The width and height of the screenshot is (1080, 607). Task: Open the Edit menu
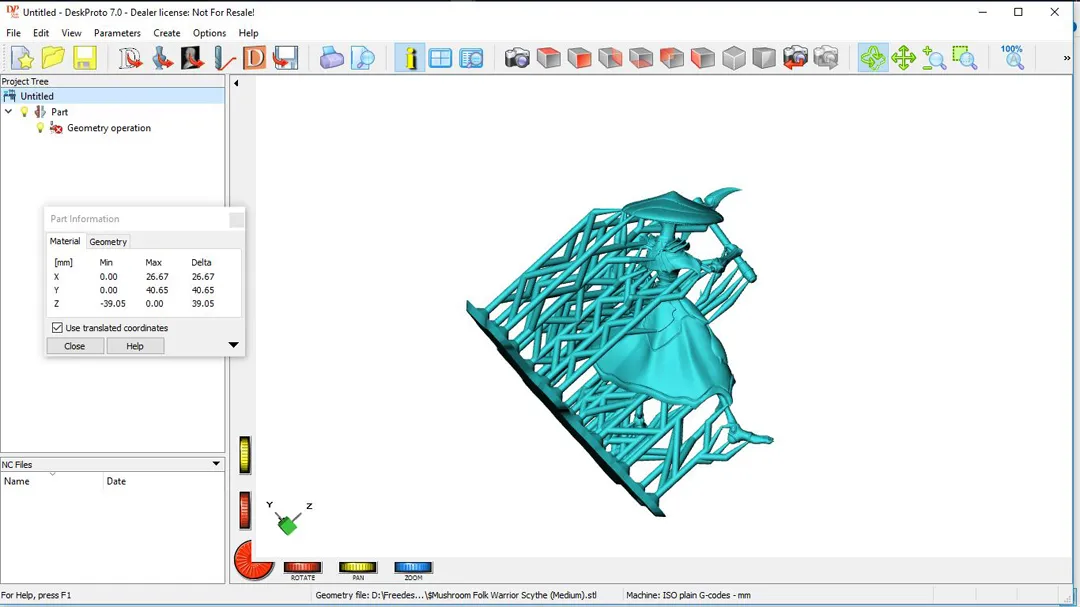(x=41, y=33)
